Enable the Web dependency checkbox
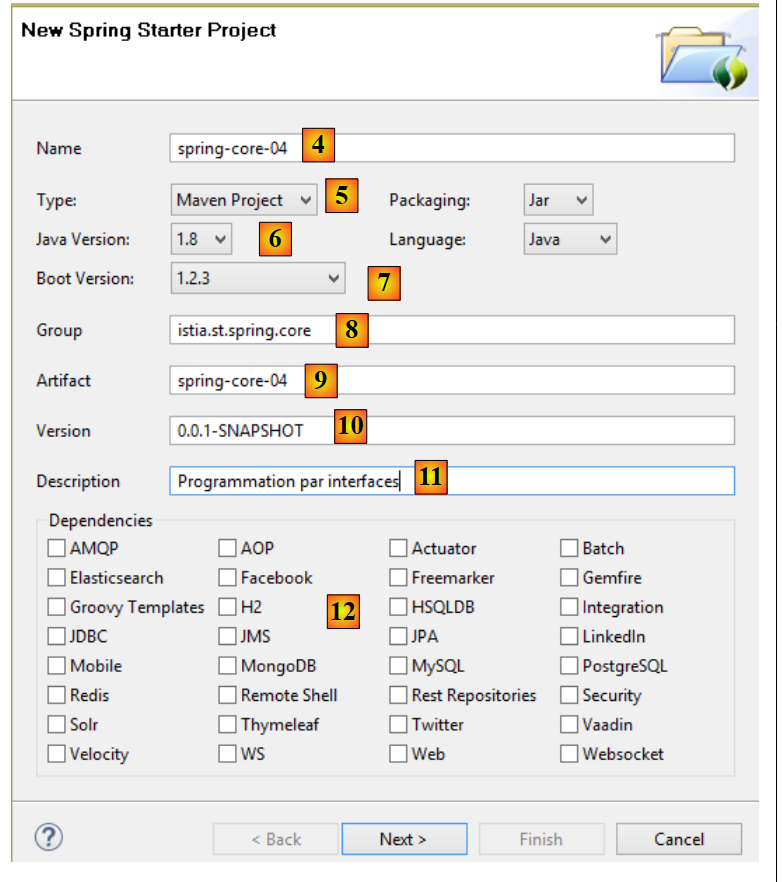782x882 pixels. (399, 754)
